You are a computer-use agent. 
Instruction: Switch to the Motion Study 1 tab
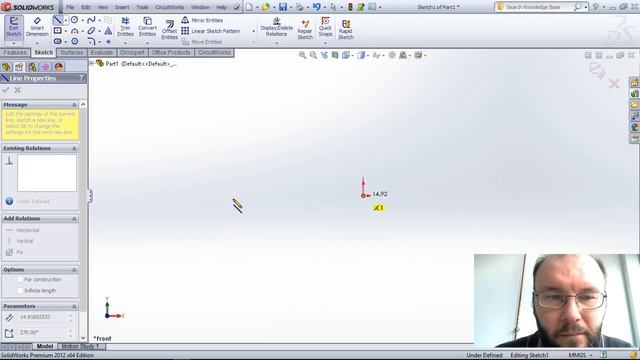point(80,346)
